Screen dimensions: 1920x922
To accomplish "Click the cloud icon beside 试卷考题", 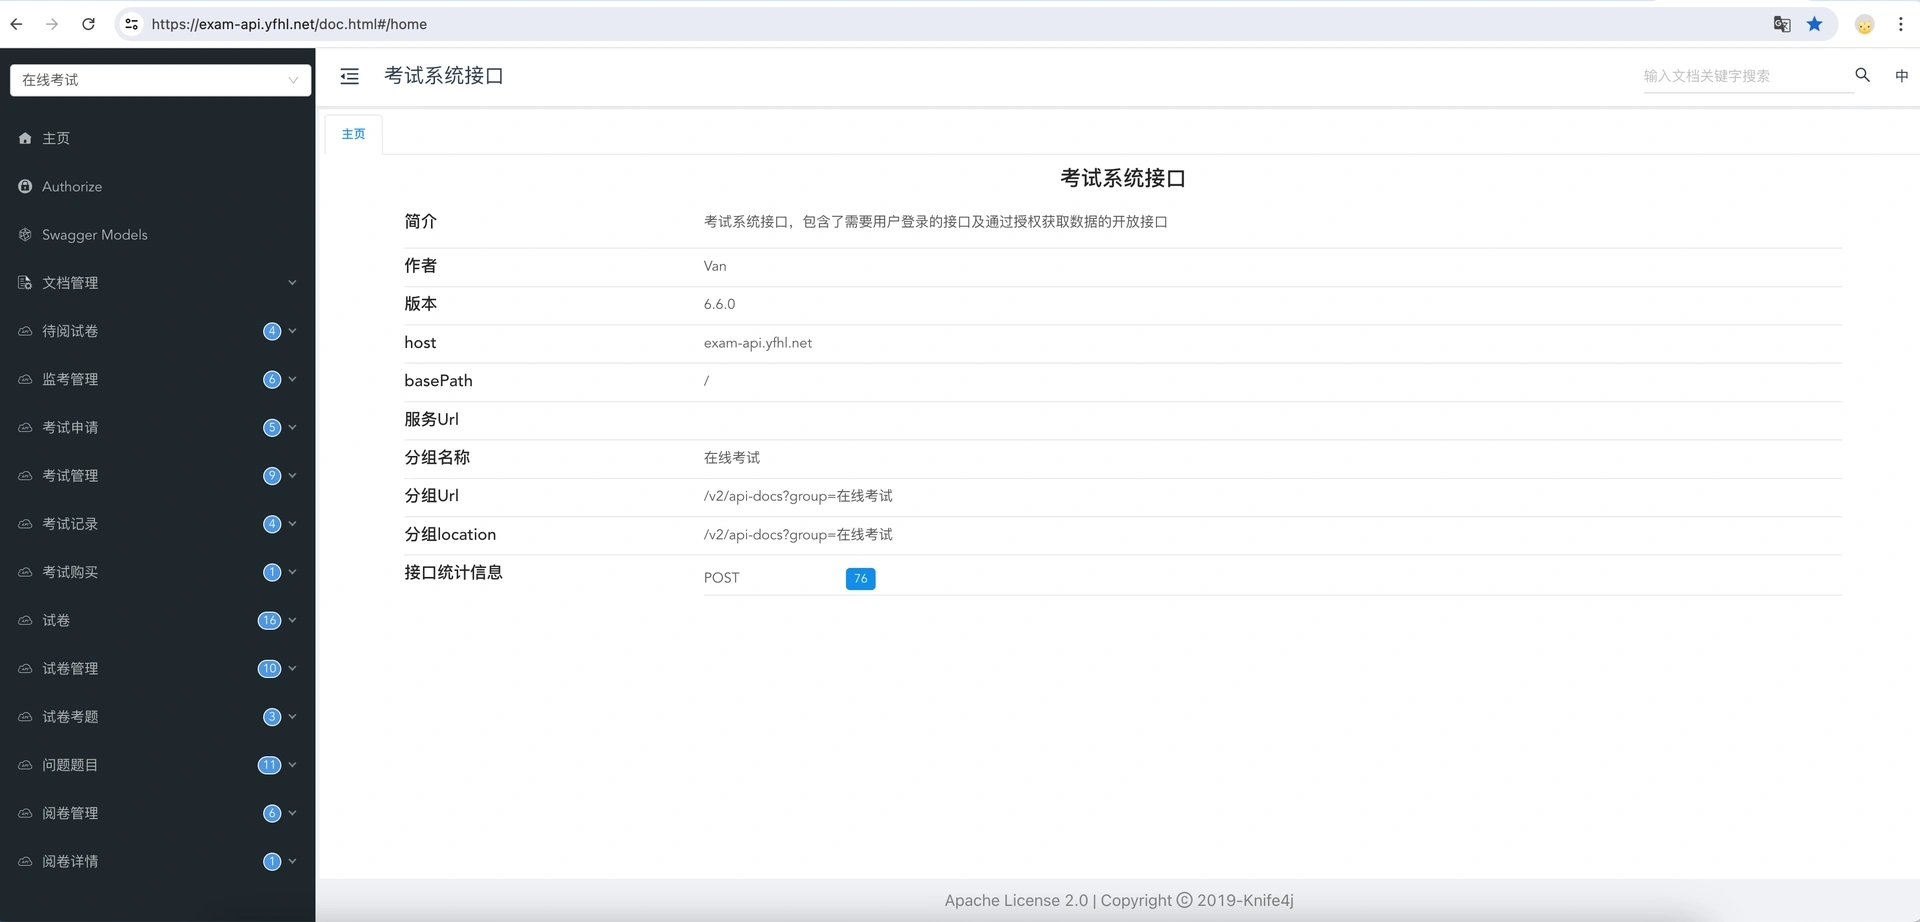I will click(x=25, y=717).
